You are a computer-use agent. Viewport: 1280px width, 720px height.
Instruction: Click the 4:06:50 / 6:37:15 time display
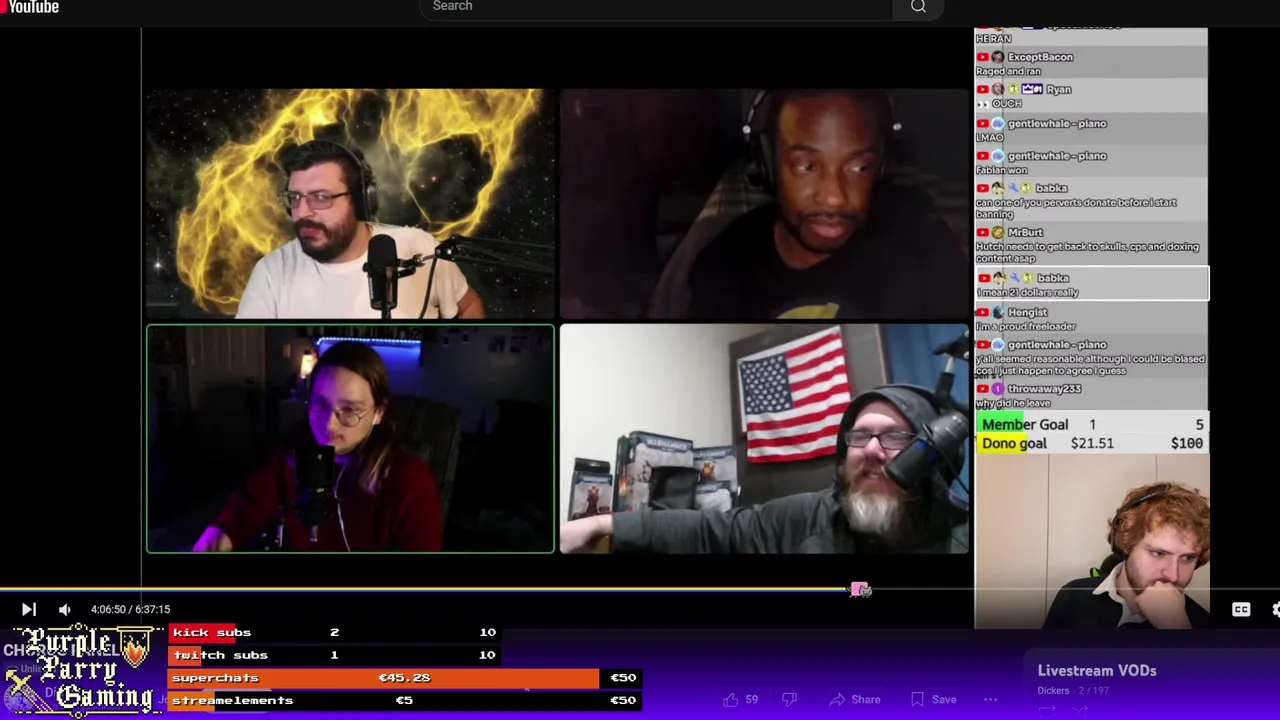pyautogui.click(x=130, y=609)
